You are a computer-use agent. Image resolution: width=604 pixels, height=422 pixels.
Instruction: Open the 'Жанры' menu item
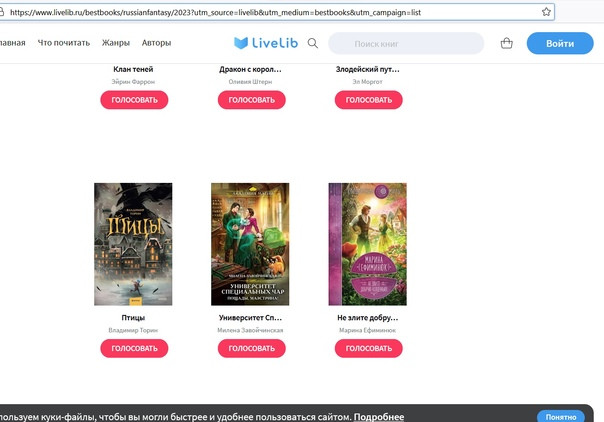[x=116, y=43]
